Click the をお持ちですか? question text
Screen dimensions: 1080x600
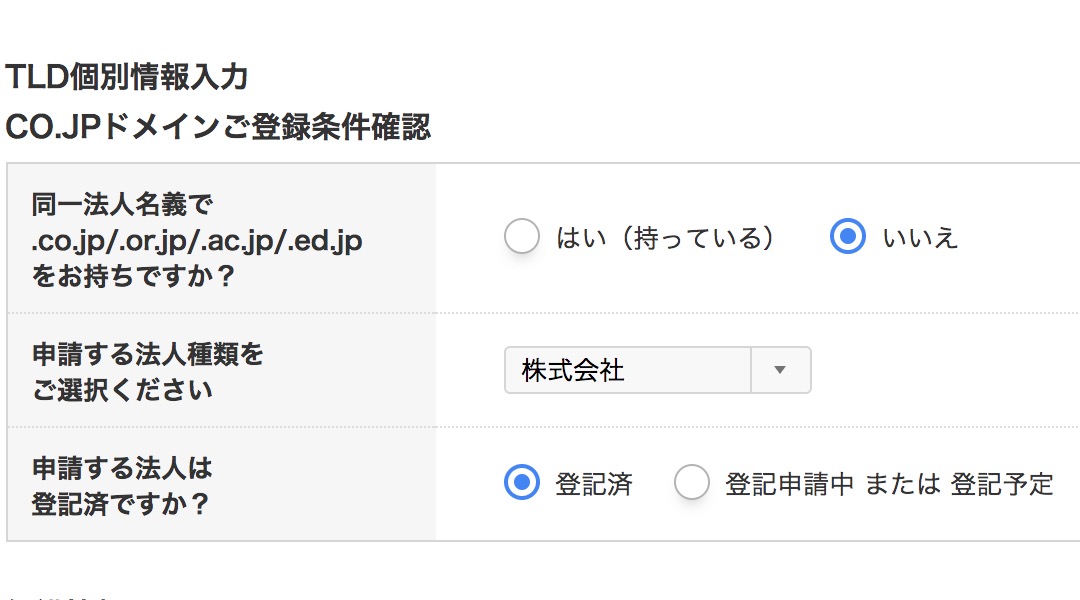click(x=134, y=276)
